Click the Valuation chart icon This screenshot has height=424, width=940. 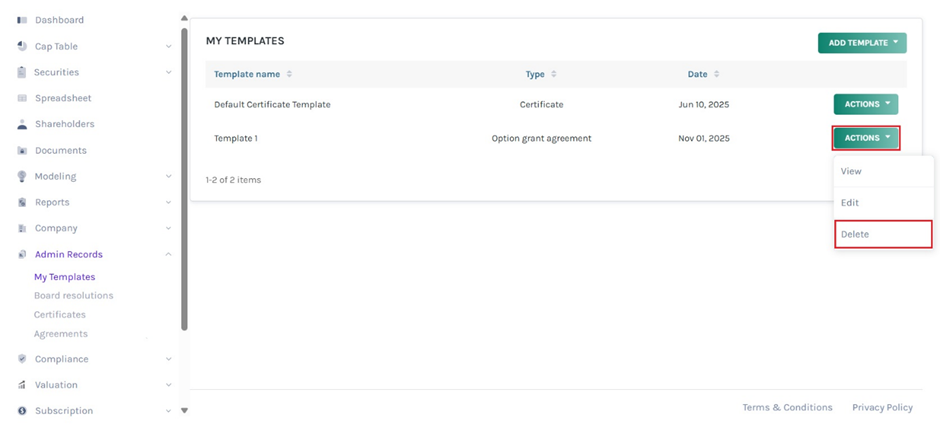[22, 385]
